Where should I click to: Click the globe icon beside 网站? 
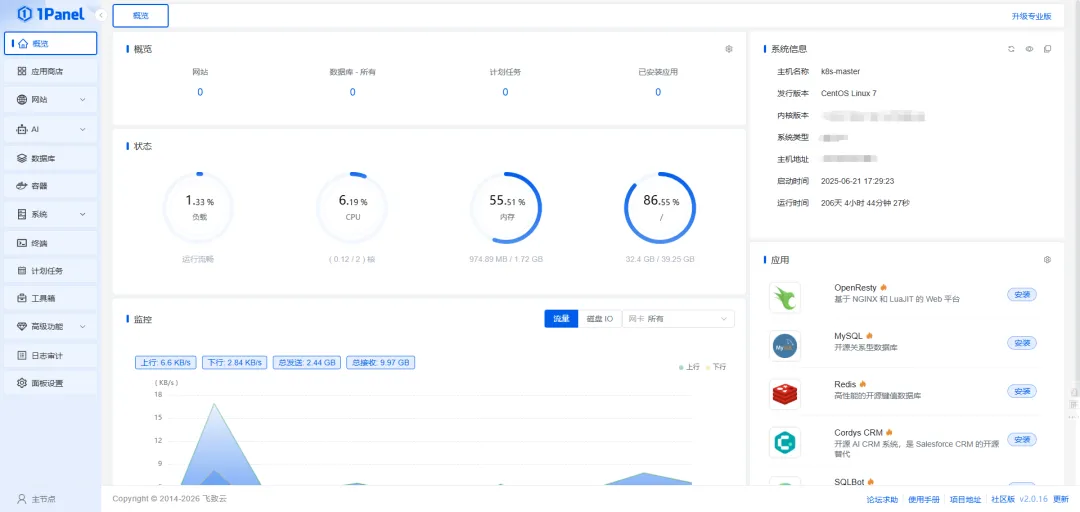point(22,100)
